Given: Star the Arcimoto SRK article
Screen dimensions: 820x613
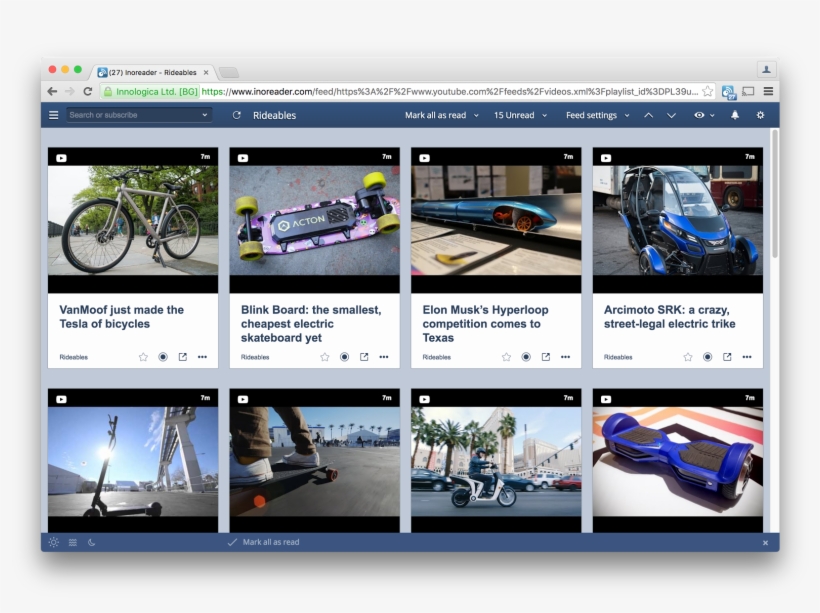Looking at the screenshot, I should coord(688,357).
